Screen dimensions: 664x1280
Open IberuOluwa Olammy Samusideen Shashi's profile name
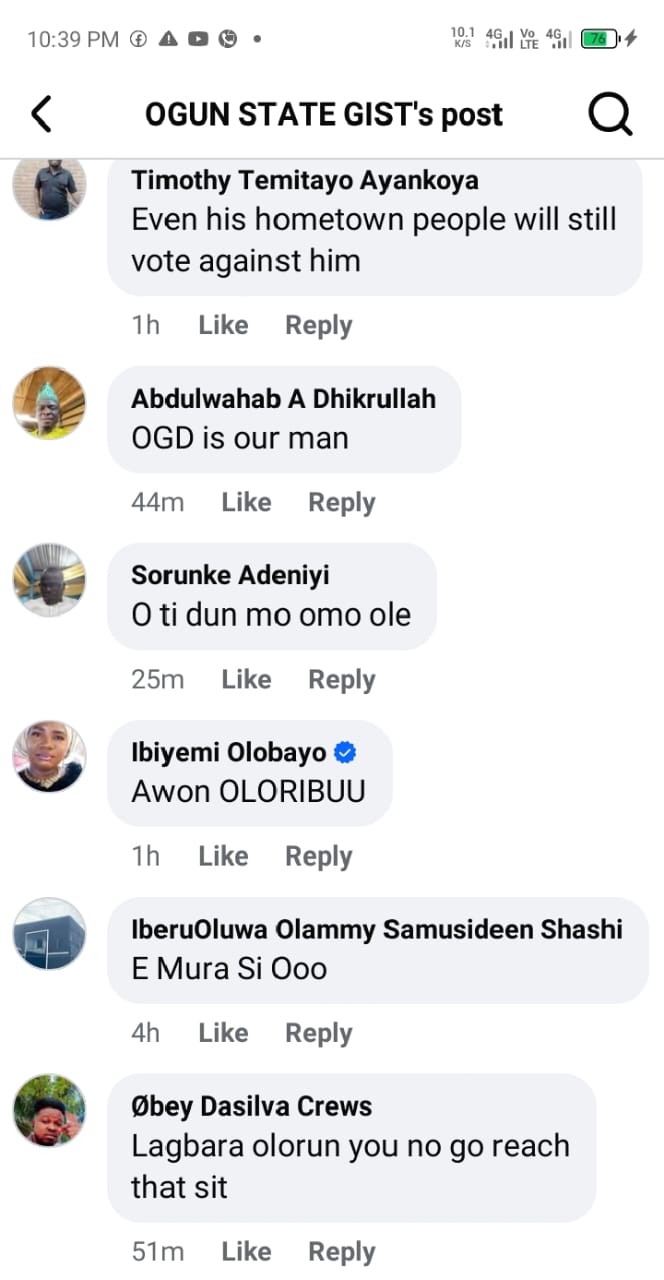pos(377,929)
